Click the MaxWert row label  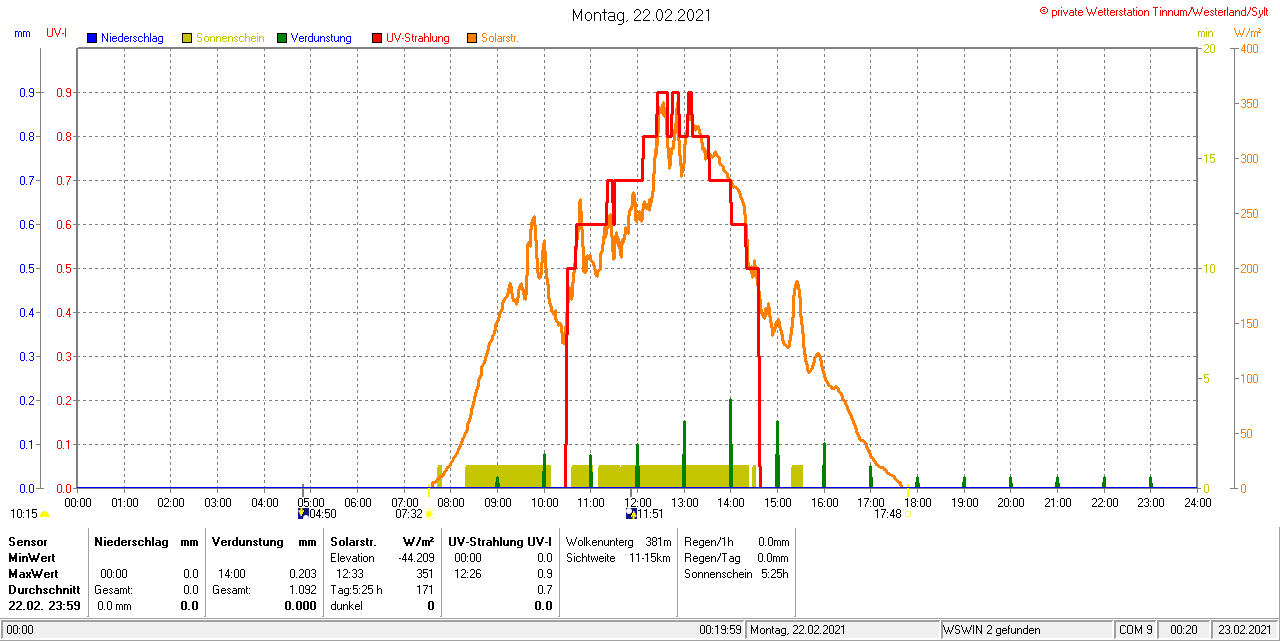32,574
